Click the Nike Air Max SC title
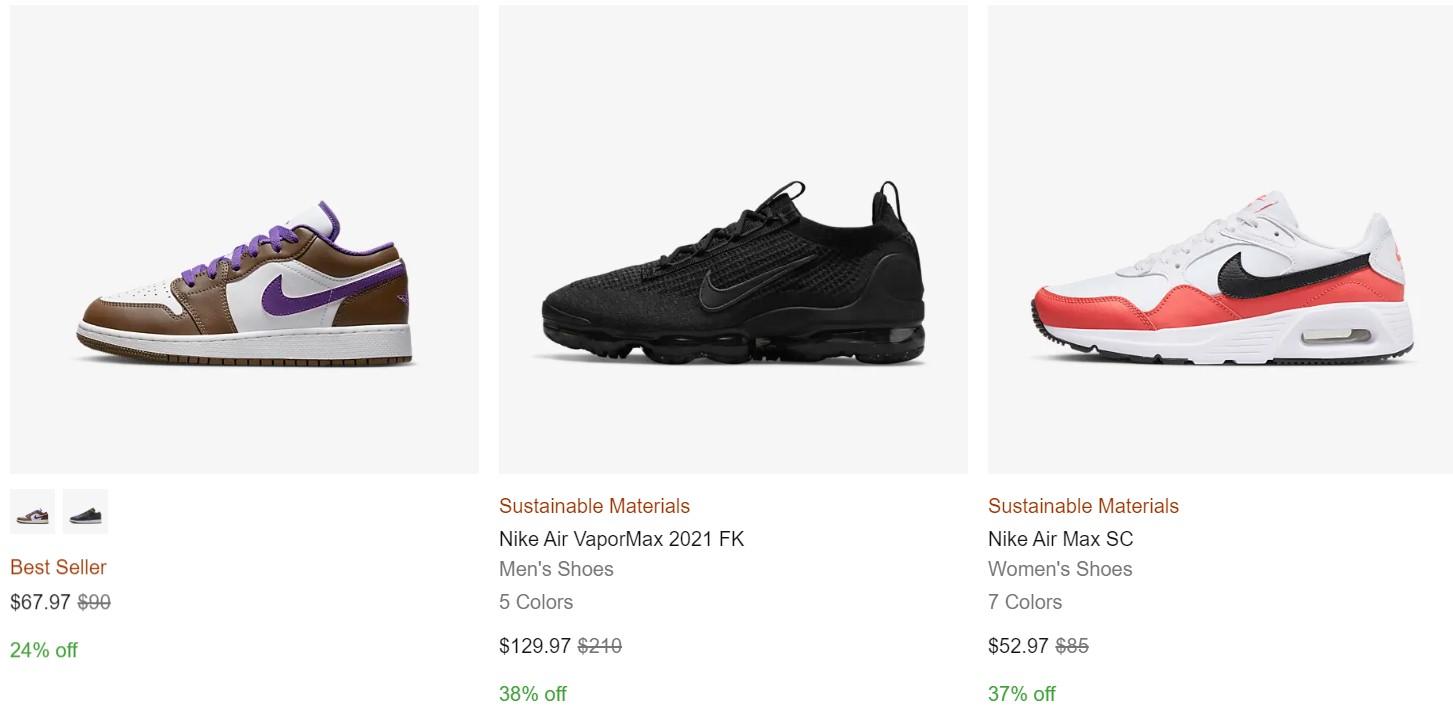 coord(1060,539)
